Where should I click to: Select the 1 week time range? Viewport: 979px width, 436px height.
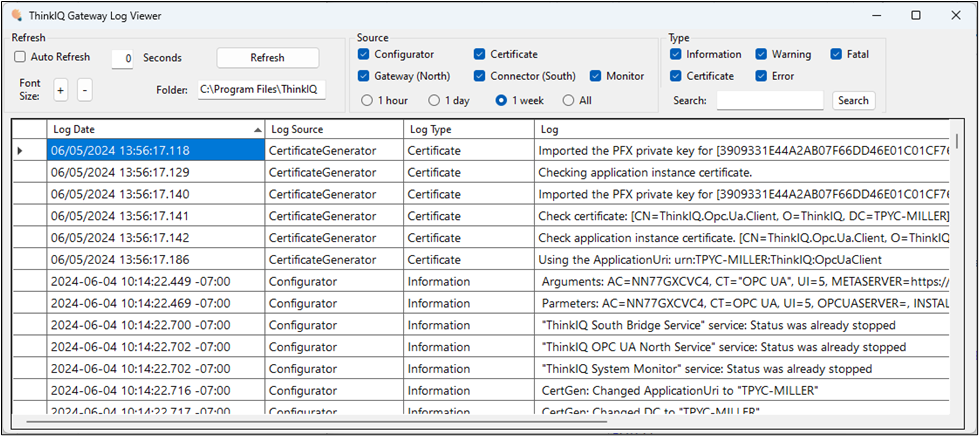pos(501,100)
